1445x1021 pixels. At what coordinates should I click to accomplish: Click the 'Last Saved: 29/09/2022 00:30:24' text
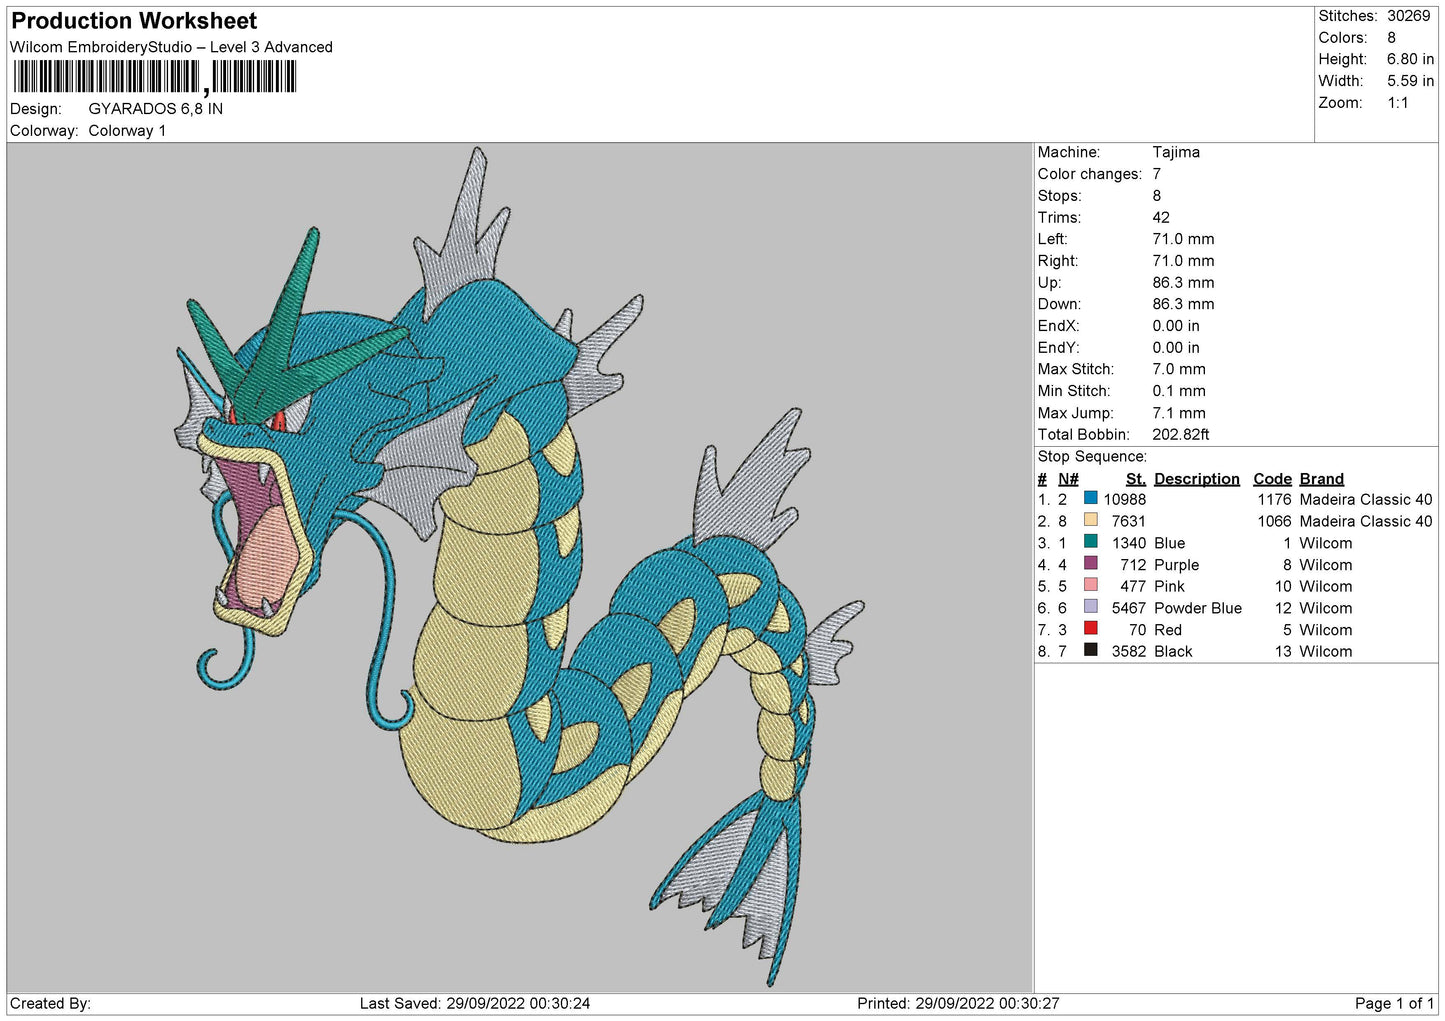475,1004
